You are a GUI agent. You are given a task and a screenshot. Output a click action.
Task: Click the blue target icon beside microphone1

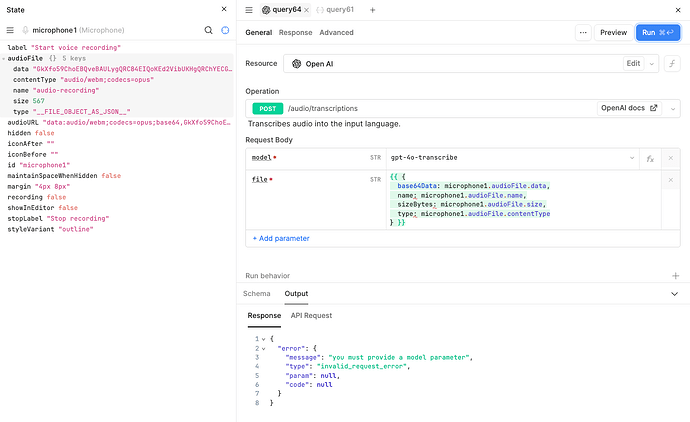225,30
